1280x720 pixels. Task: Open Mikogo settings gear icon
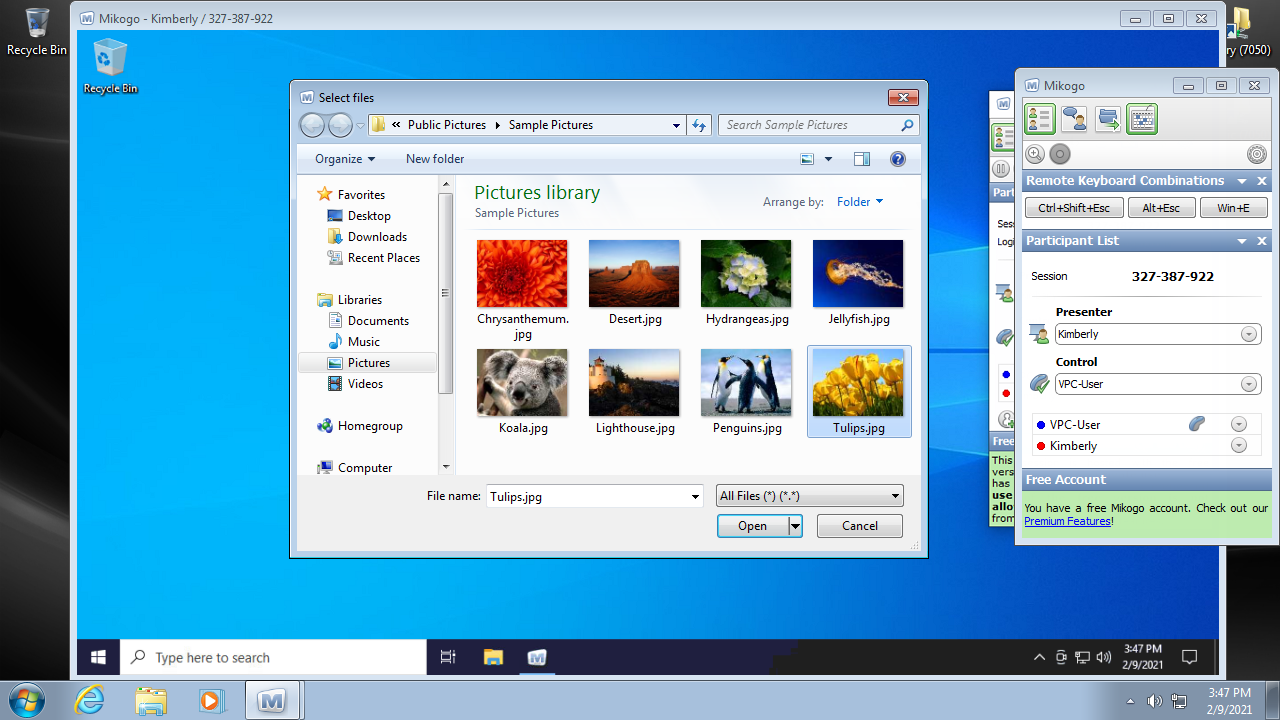pyautogui.click(x=1257, y=154)
